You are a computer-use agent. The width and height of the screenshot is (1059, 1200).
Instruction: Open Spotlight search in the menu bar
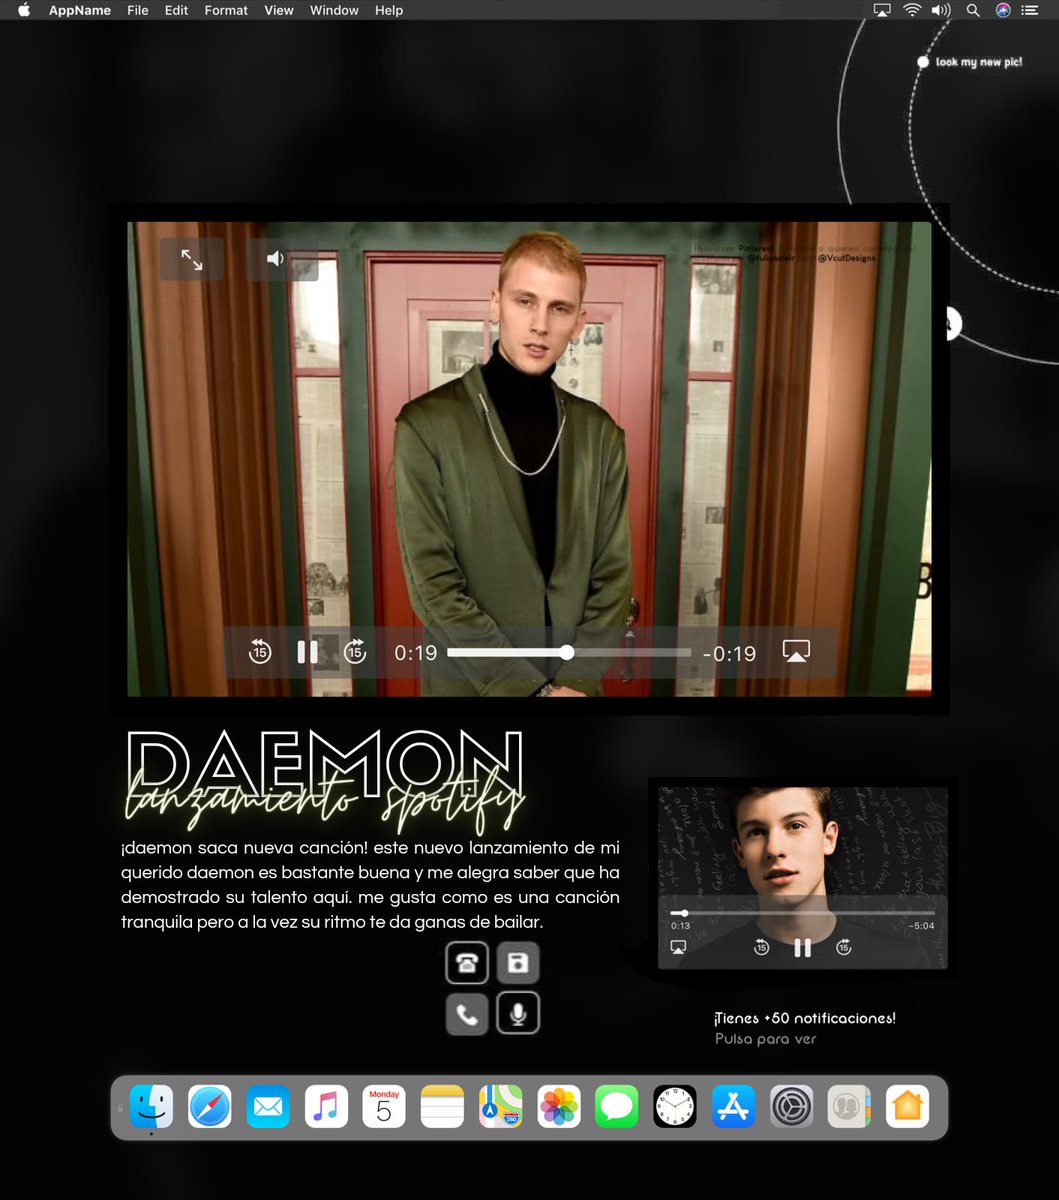pyautogui.click(x=973, y=10)
